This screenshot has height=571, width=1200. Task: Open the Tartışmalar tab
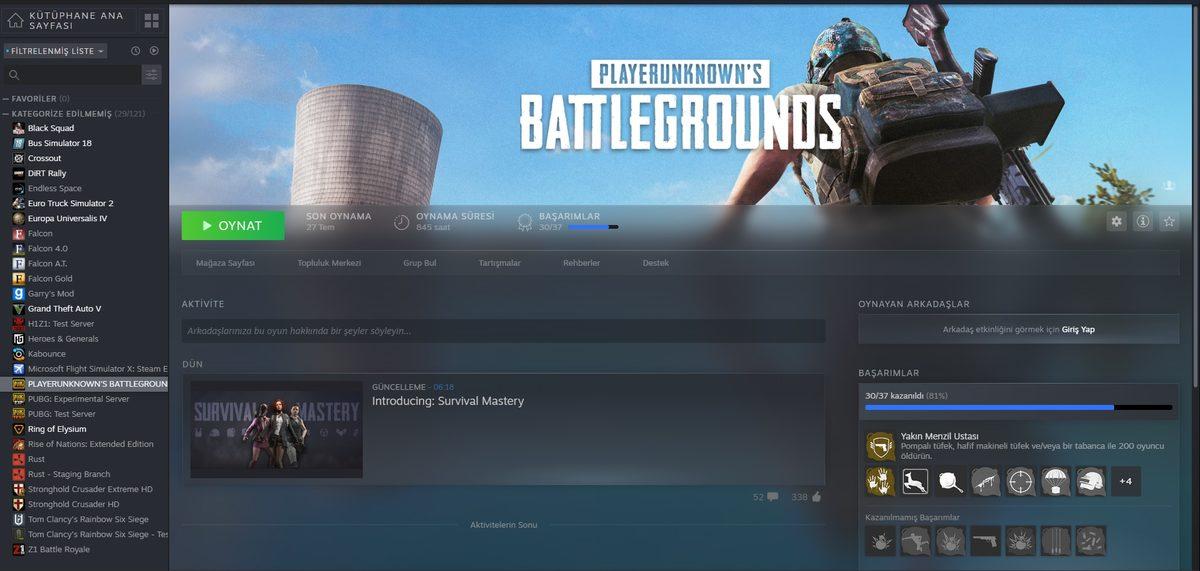pyautogui.click(x=499, y=263)
